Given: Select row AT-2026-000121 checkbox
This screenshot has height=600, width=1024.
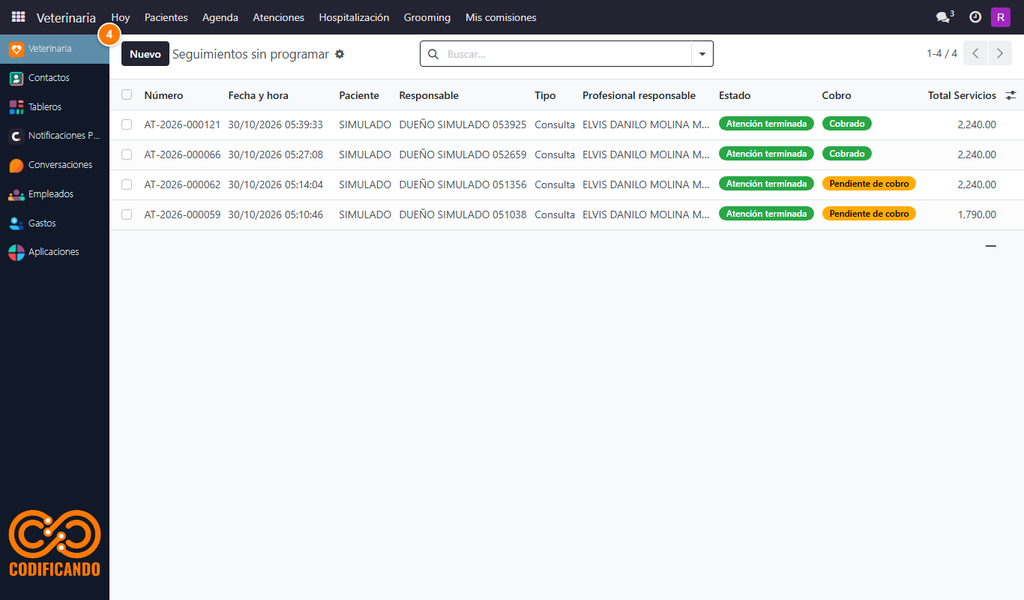Looking at the screenshot, I should click(x=127, y=124).
